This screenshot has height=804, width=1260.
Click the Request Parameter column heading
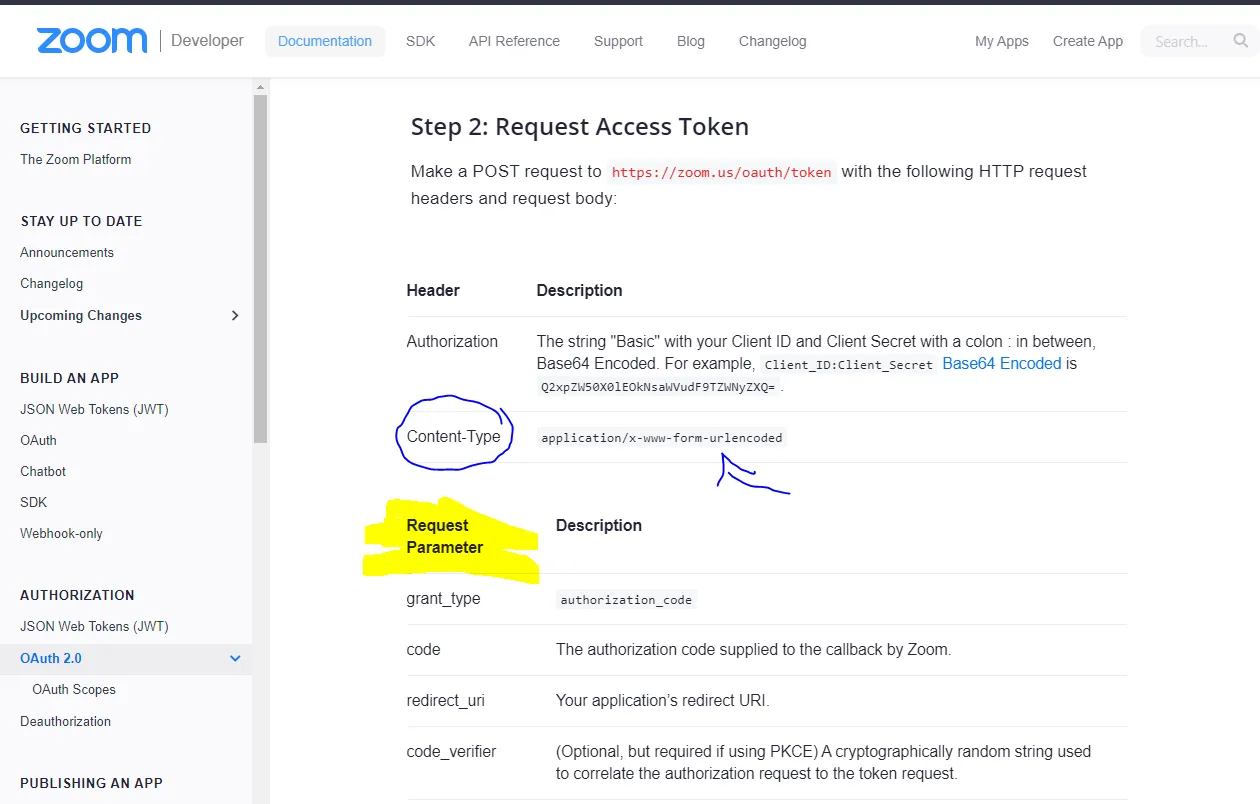click(445, 536)
